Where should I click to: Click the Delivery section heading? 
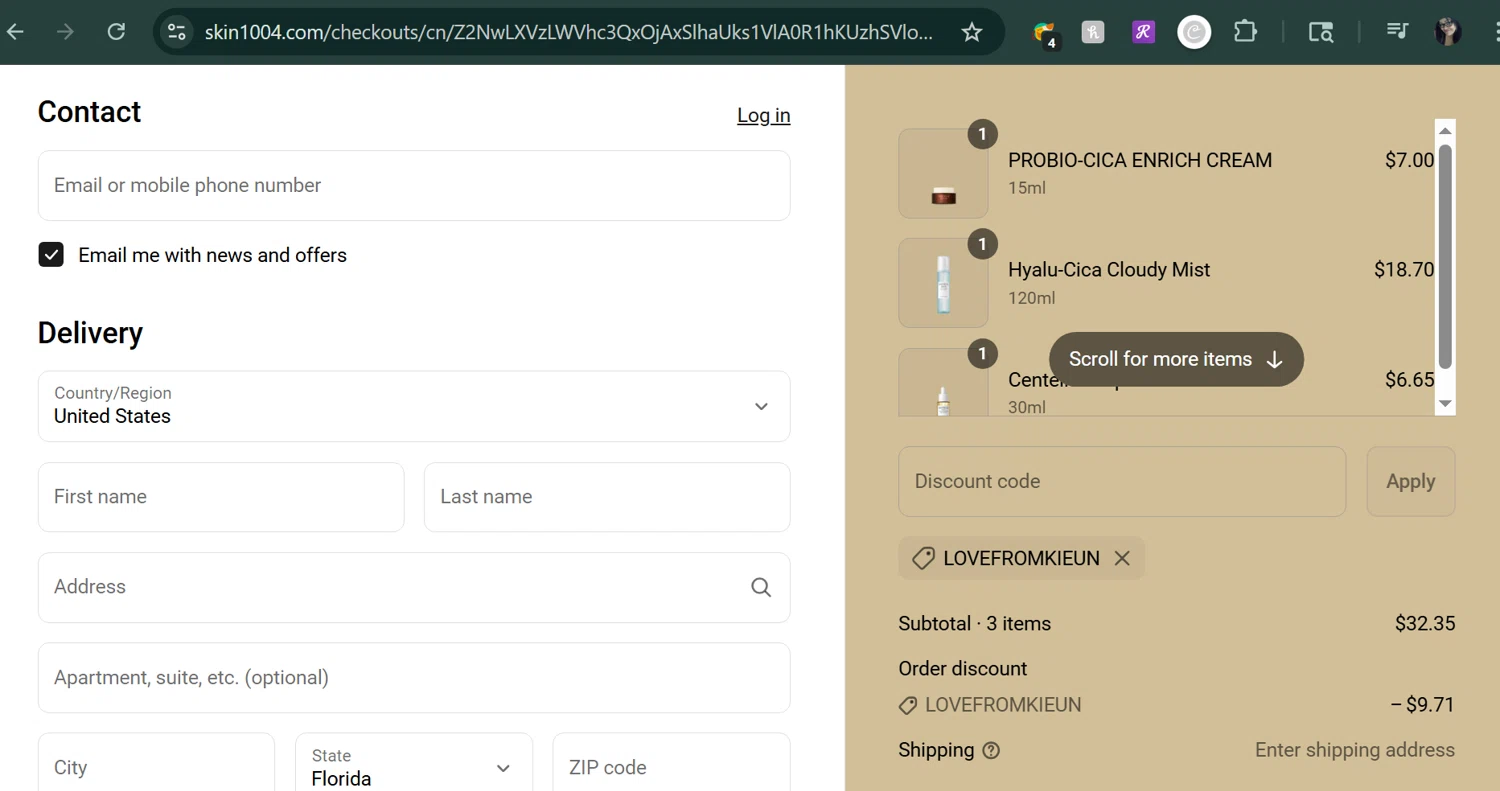[90, 333]
